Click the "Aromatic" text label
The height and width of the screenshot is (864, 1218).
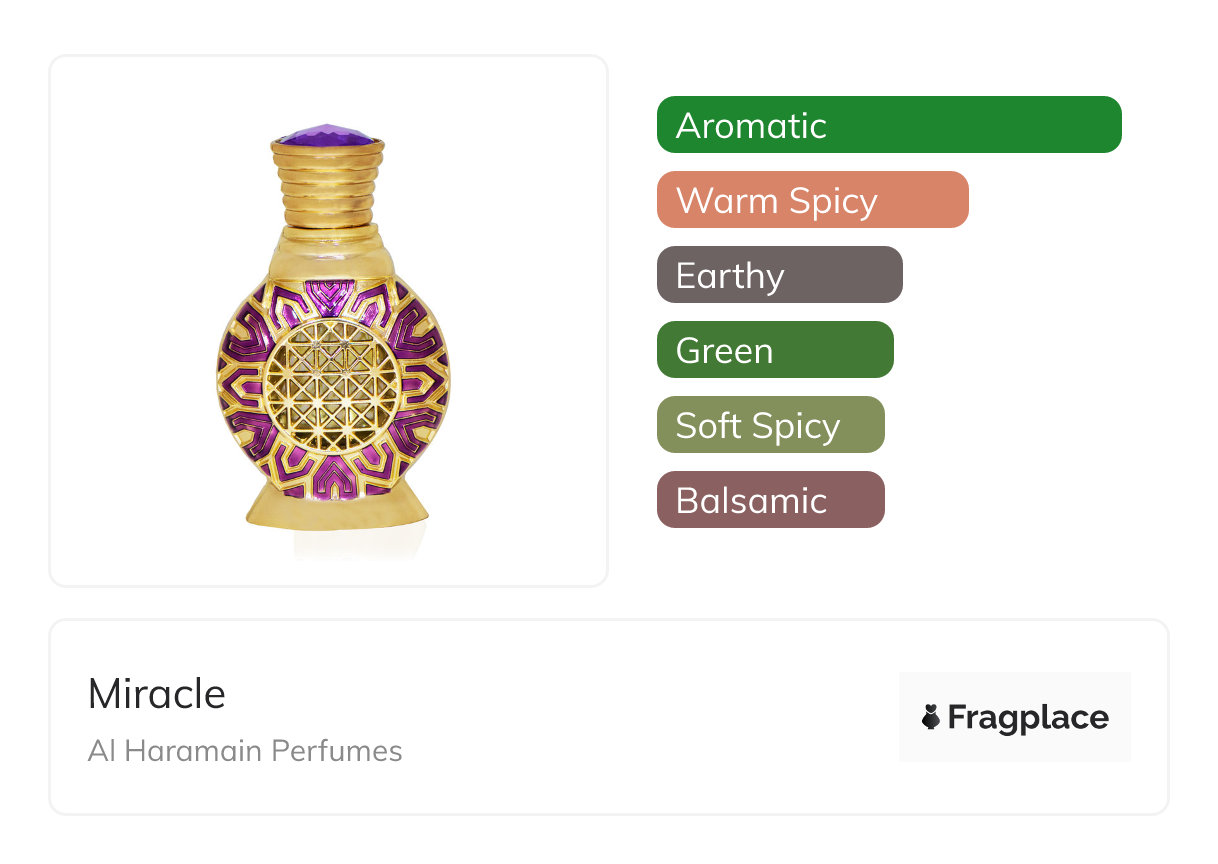[x=751, y=126]
